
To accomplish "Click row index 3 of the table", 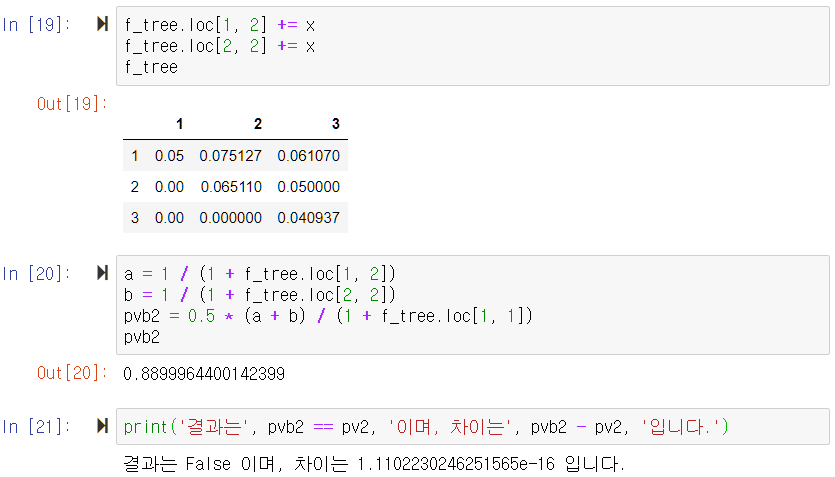I will tap(135, 218).
